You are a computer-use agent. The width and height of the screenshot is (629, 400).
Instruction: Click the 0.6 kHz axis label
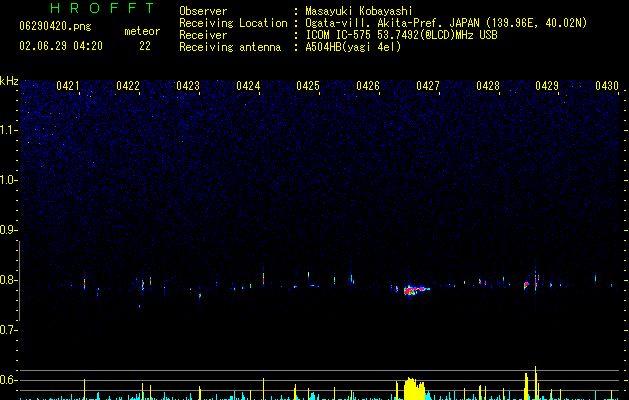pyautogui.click(x=8, y=380)
